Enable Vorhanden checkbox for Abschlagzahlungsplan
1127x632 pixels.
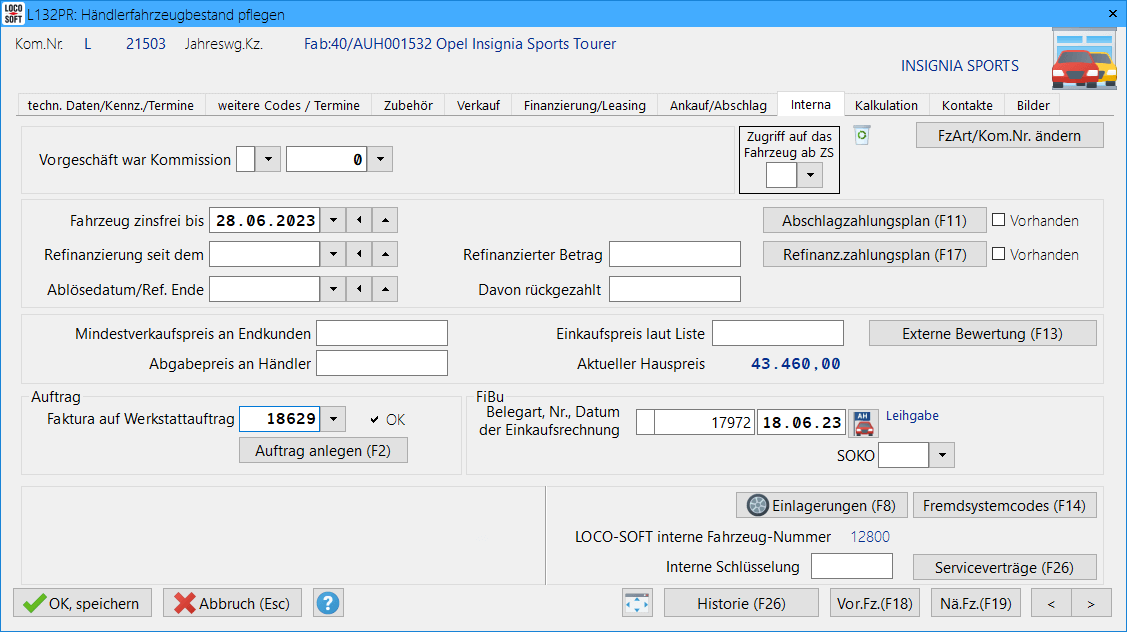[x=998, y=221]
